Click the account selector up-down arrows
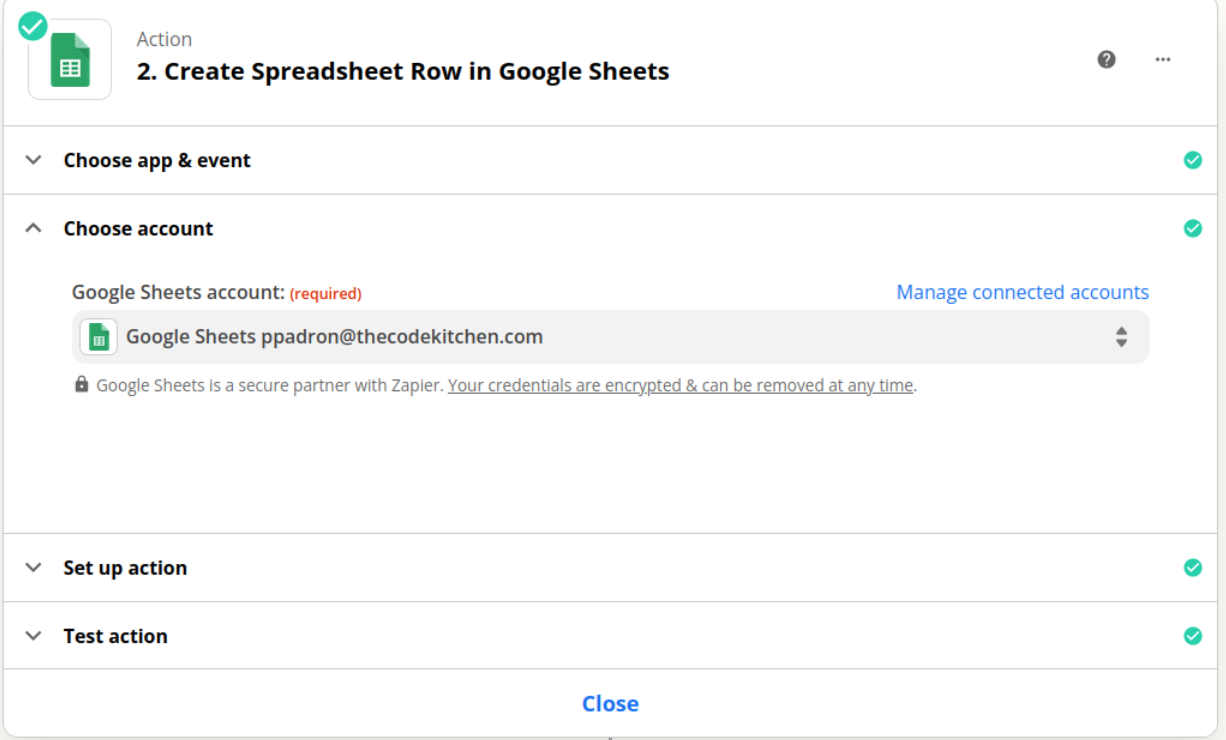 point(1121,337)
